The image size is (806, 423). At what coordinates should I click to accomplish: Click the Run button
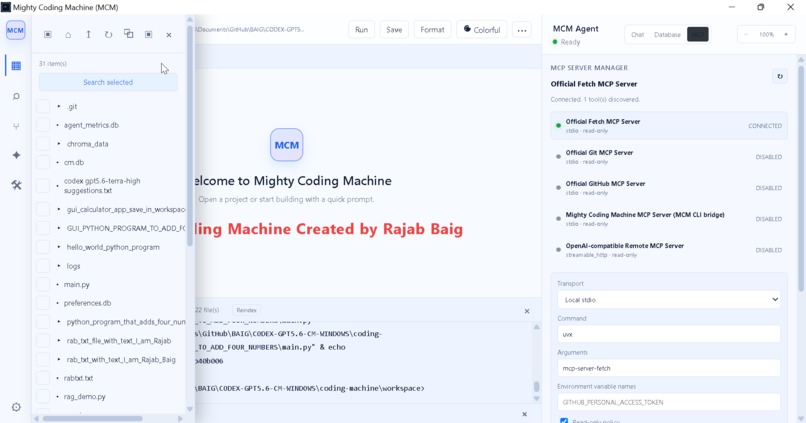361,30
